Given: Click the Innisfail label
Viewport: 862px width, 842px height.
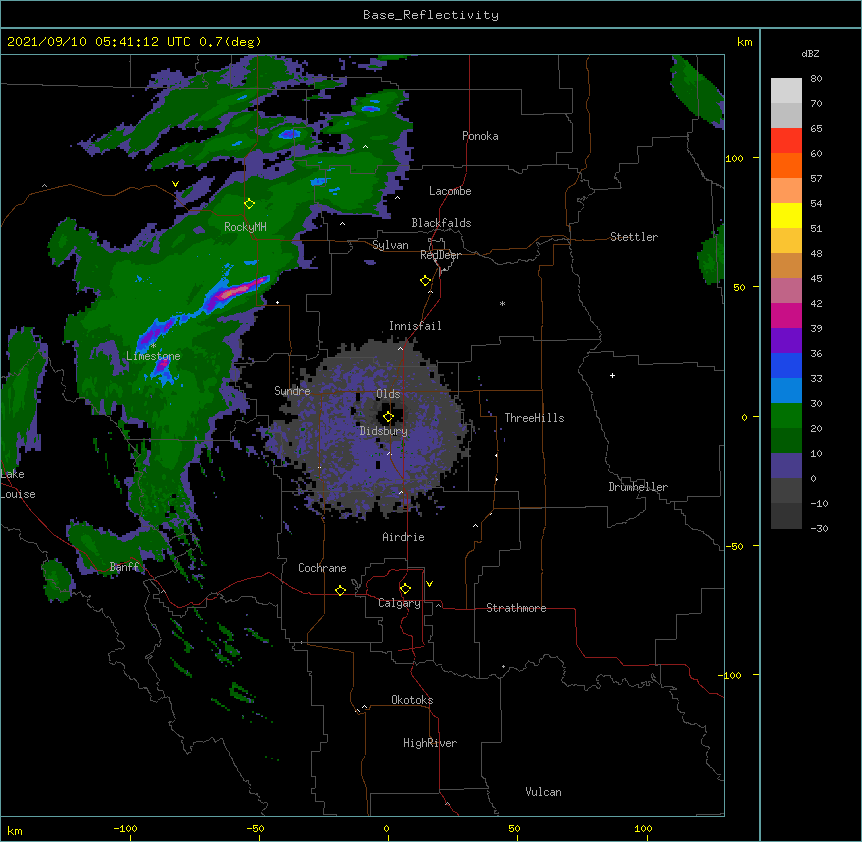Looking at the screenshot, I should [x=415, y=326].
